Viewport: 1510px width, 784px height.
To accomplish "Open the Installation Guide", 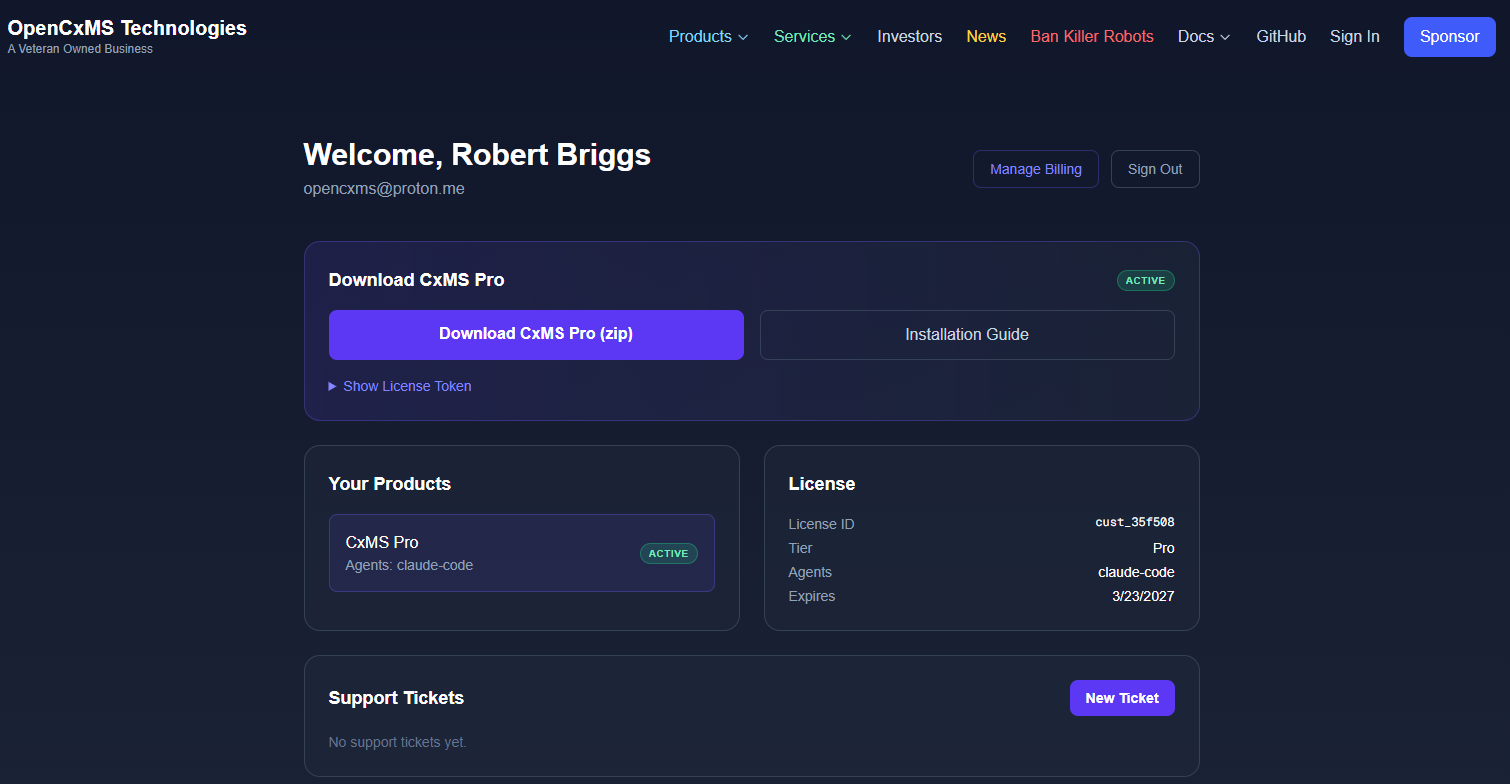I will tap(966, 334).
